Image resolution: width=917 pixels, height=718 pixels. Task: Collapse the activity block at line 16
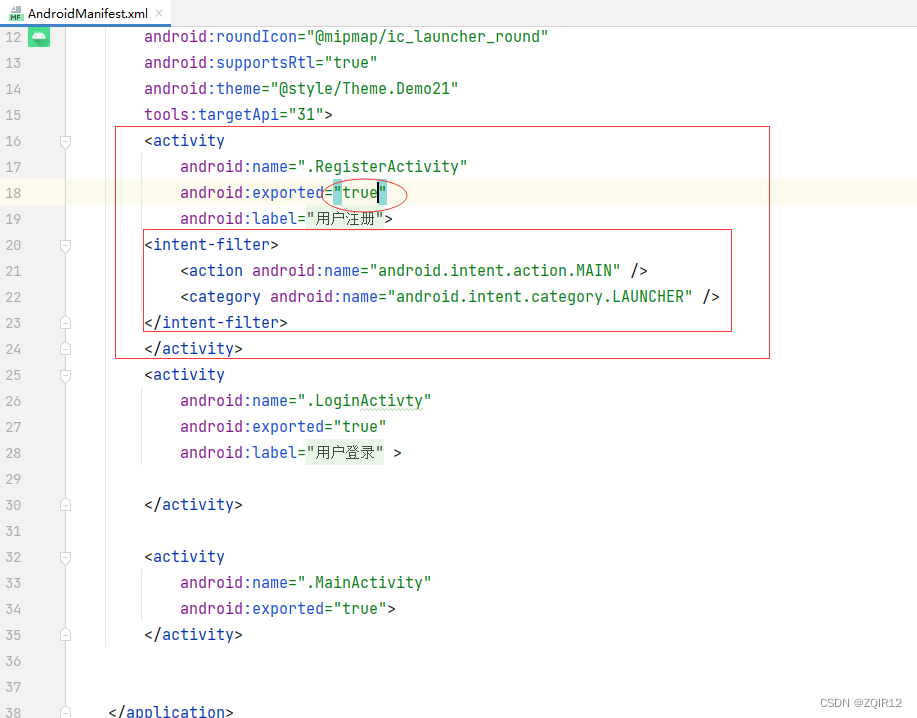pyautogui.click(x=66, y=141)
